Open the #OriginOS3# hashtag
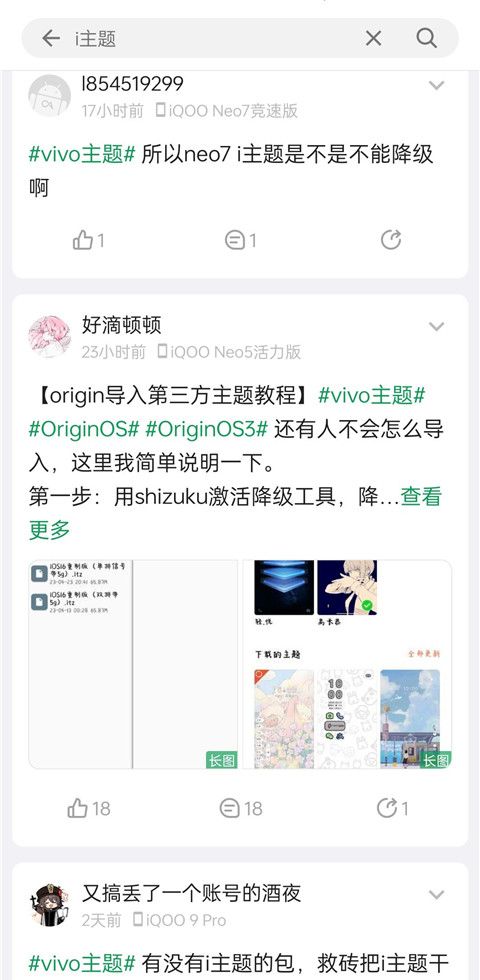 click(x=206, y=429)
